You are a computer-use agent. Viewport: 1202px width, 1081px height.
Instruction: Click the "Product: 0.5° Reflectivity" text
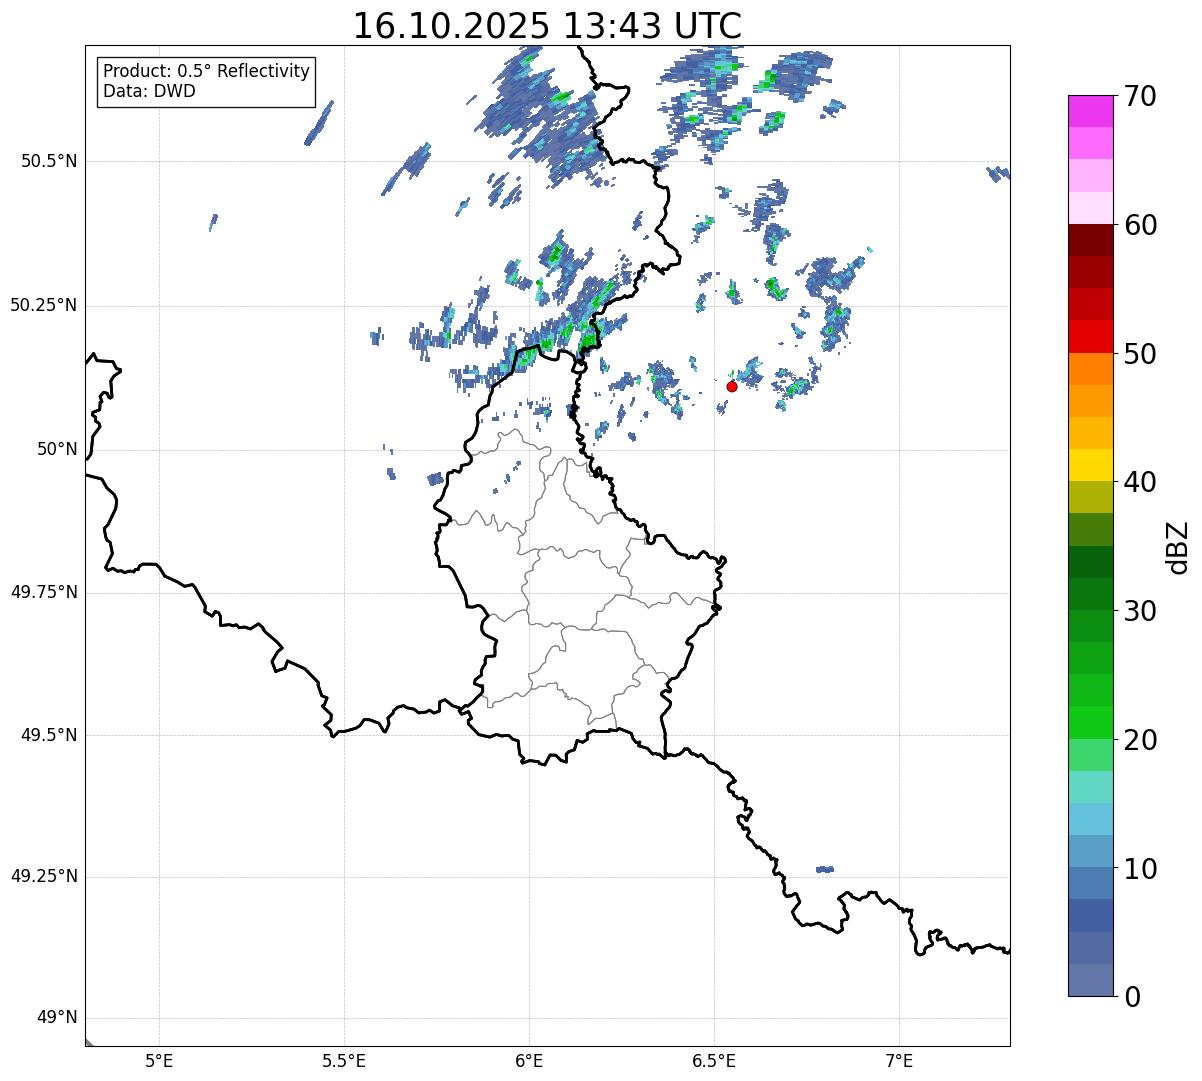tap(206, 72)
